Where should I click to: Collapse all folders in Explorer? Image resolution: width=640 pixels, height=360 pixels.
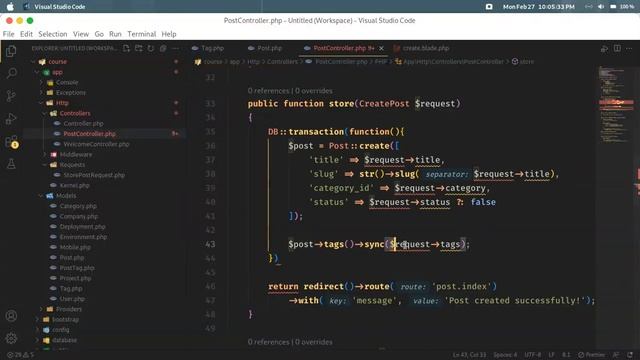click(163, 48)
